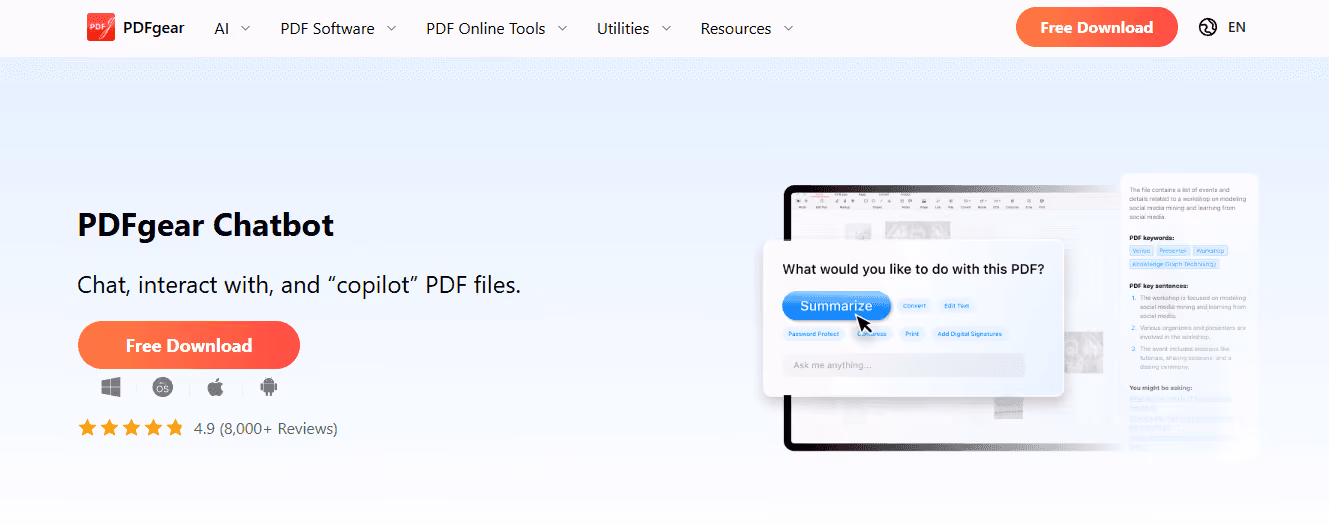Click the header Free Download button
The height and width of the screenshot is (525, 1329).
tap(1096, 27)
